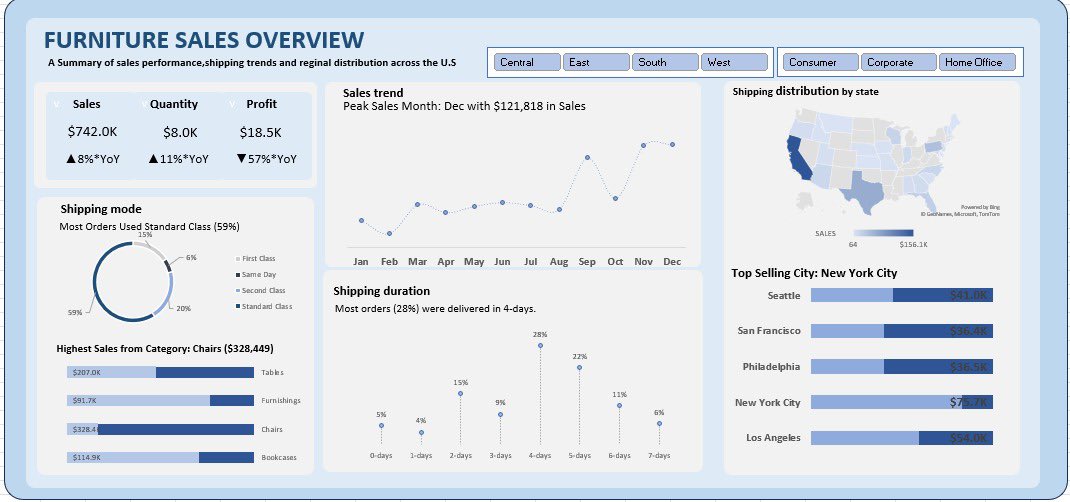Select the 2-days lollipop point
Image resolution: width=1070 pixels, height=502 pixels.
(461, 394)
